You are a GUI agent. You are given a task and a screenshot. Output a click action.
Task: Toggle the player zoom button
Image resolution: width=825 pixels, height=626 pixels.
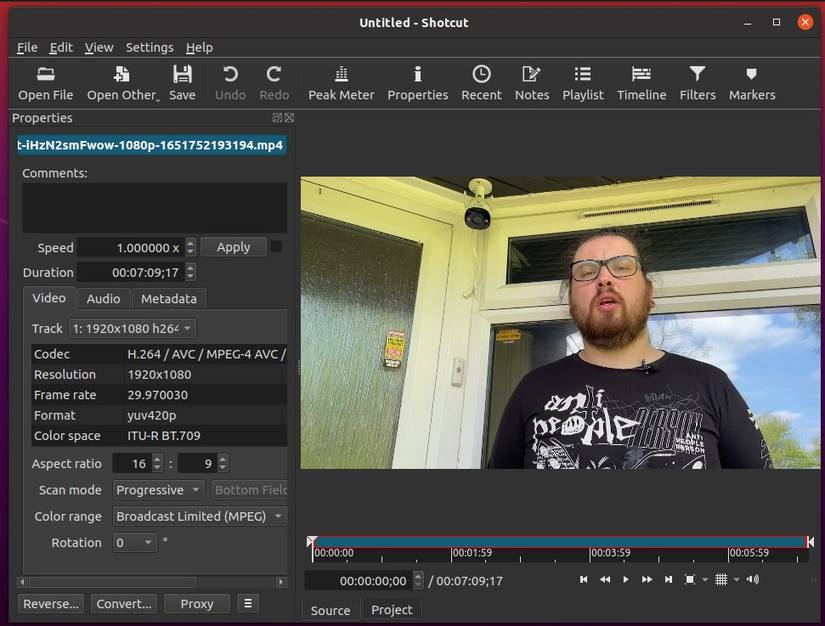click(690, 580)
